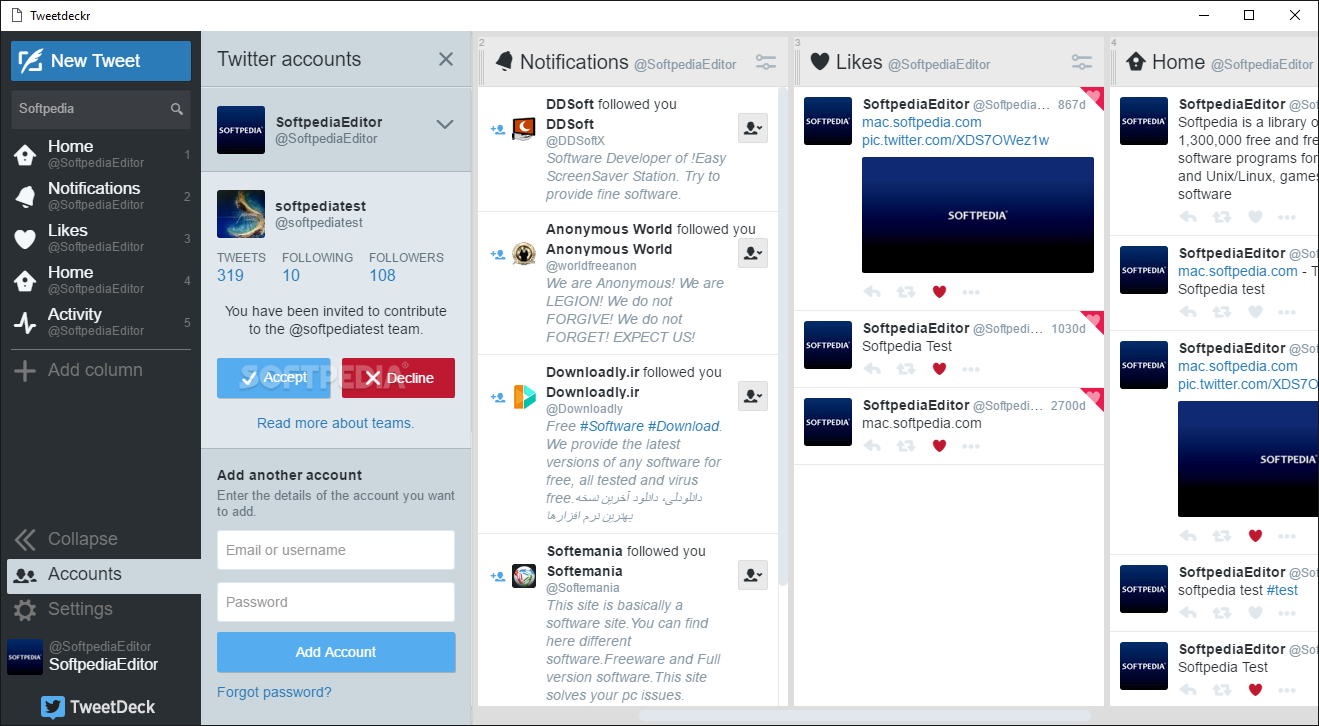This screenshot has height=726, width=1319.
Task: Focus the Softpedia search field
Action: click(100, 109)
